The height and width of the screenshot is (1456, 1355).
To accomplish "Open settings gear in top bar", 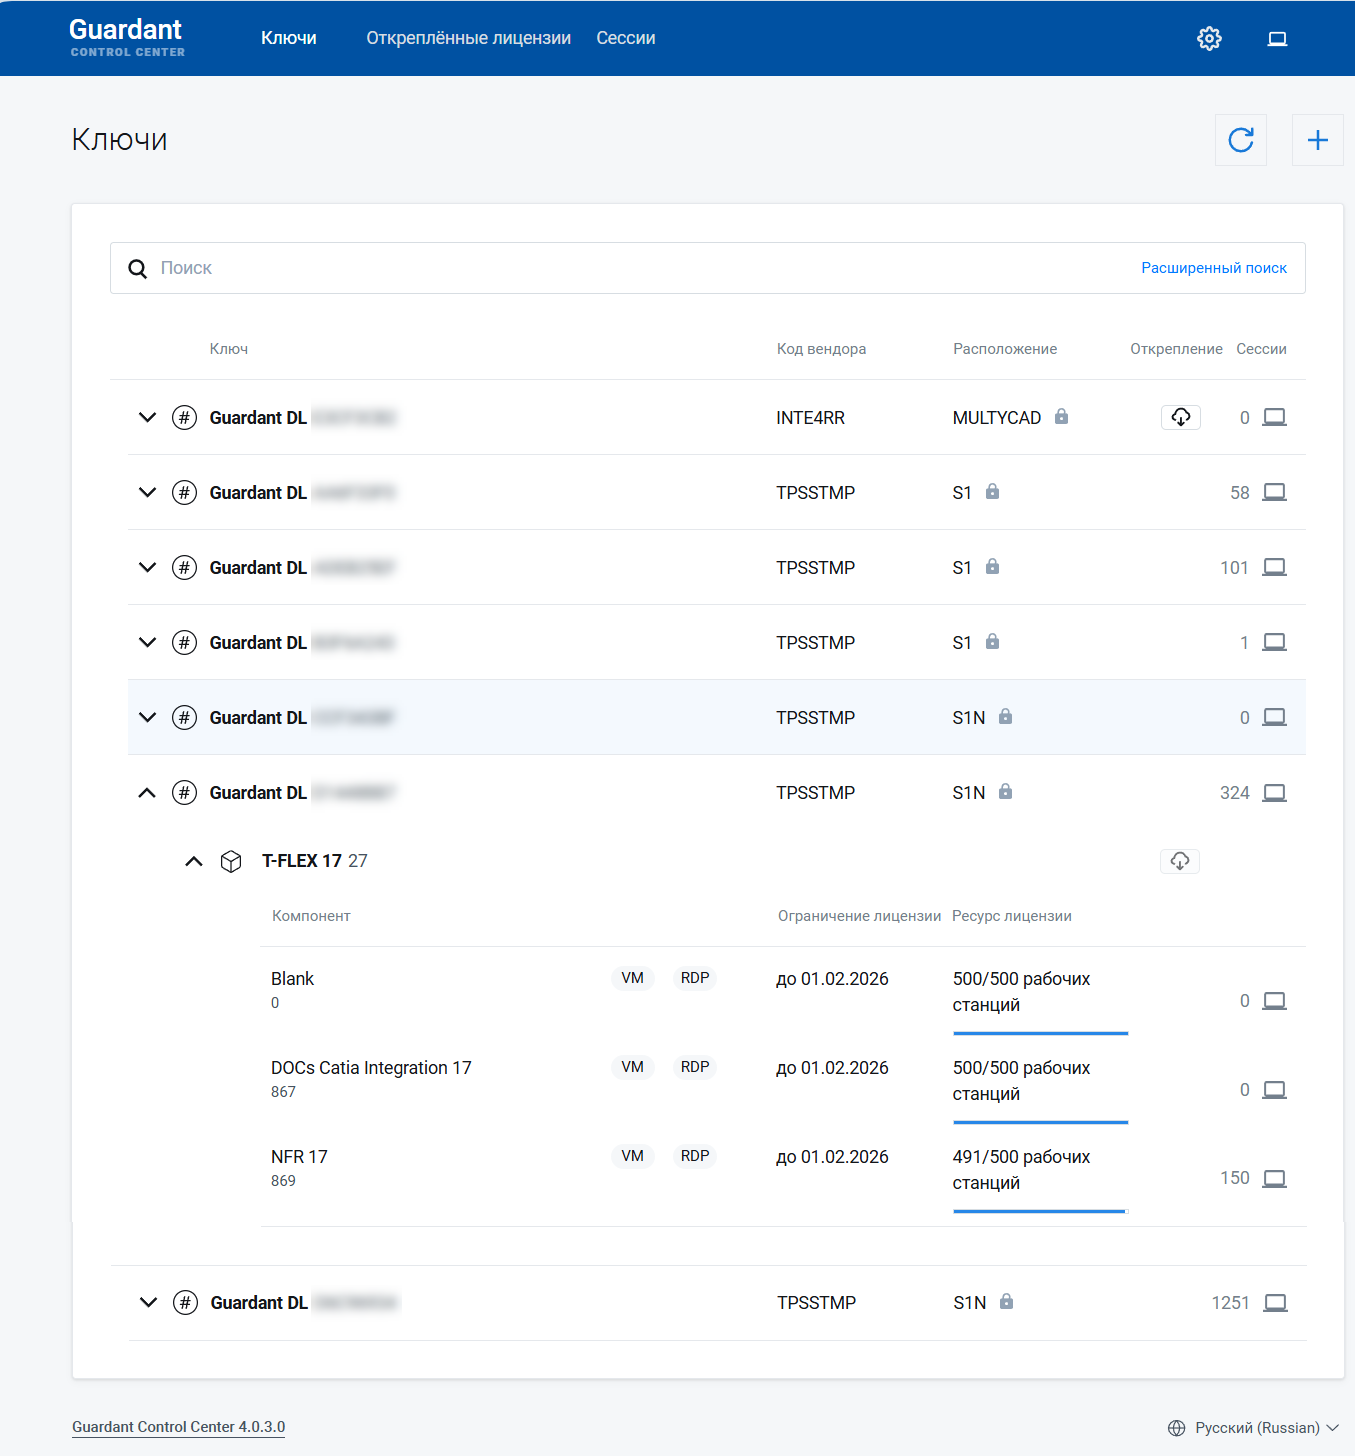I will [1209, 39].
